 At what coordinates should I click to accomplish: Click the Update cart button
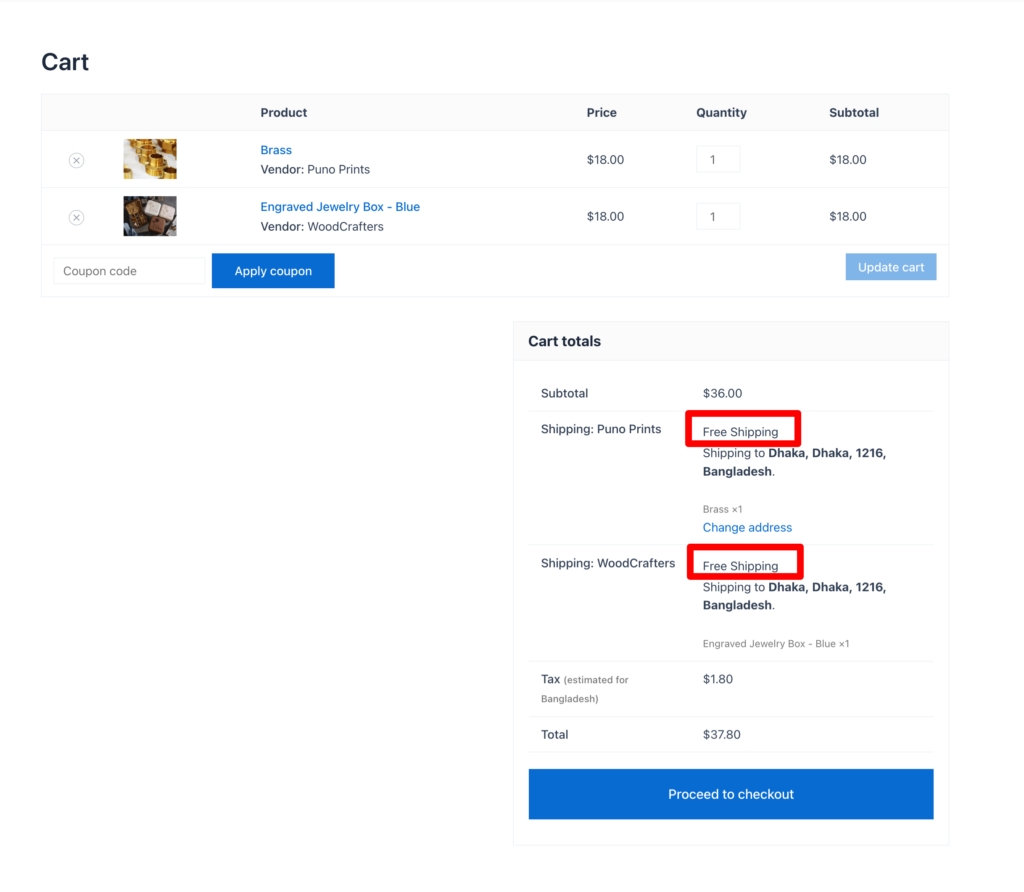click(x=890, y=266)
